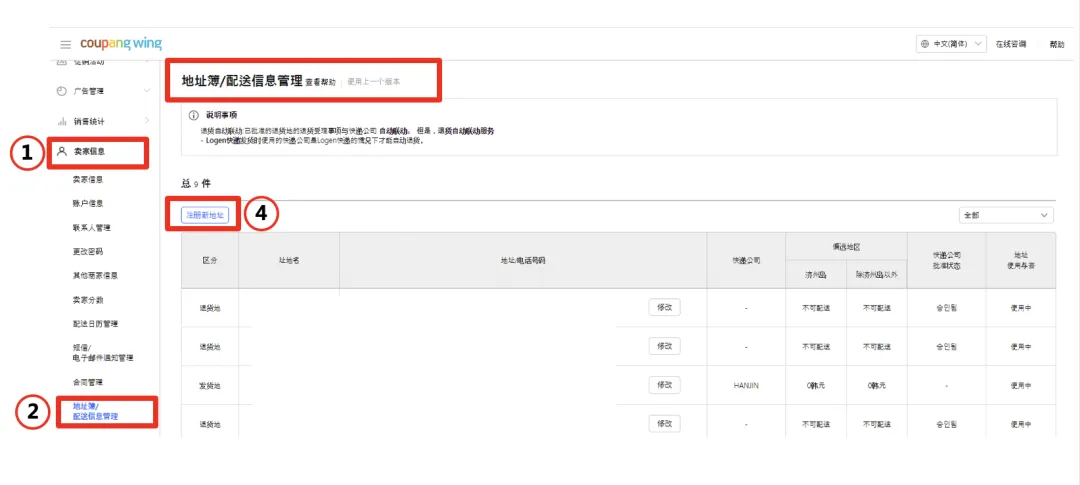Click the 区分 column header
The width and height of the screenshot is (1080, 485).
pos(210,260)
